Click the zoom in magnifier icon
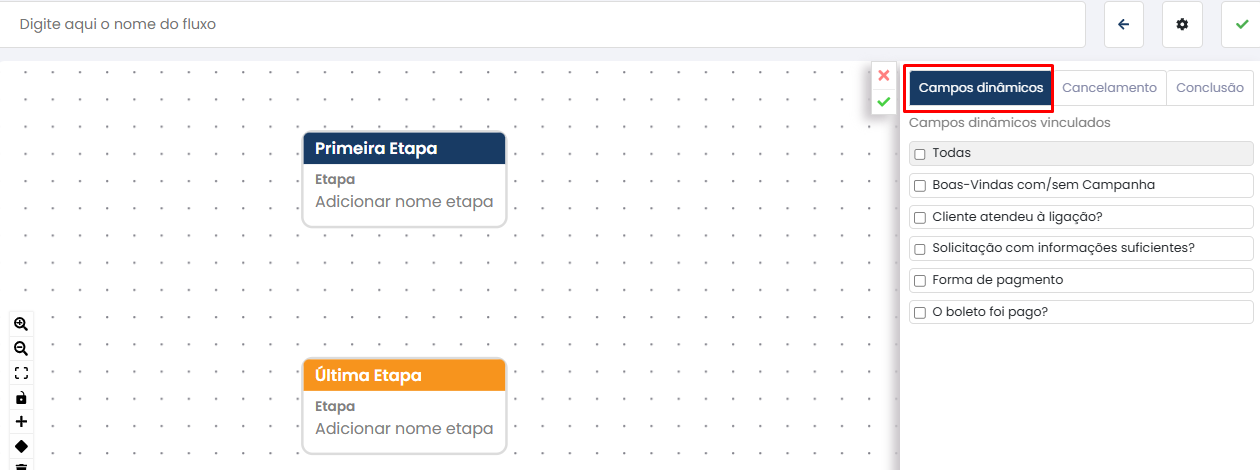The image size is (1260, 470). (21, 324)
